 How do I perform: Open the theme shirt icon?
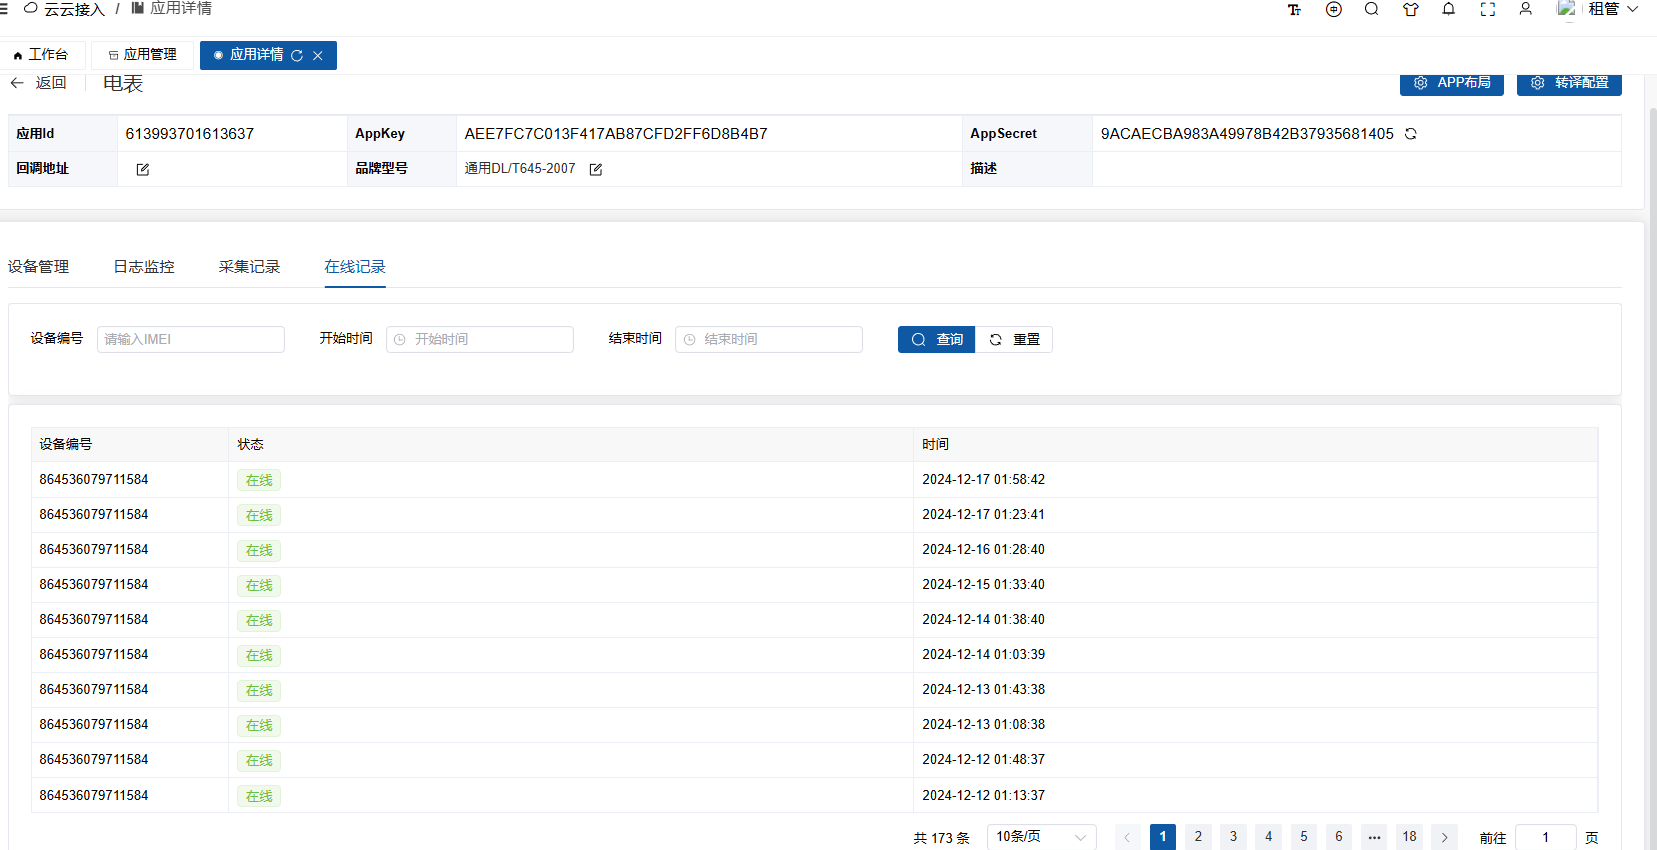(1410, 9)
